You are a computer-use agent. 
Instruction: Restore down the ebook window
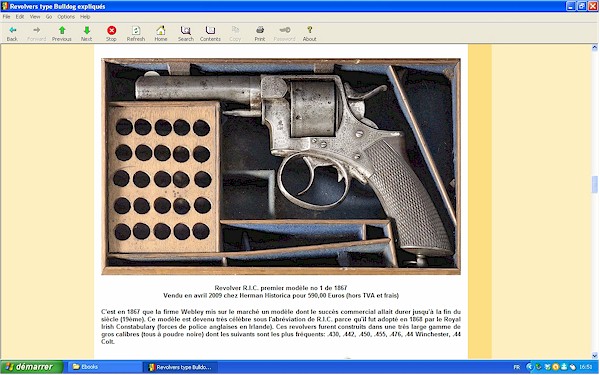point(582,6)
